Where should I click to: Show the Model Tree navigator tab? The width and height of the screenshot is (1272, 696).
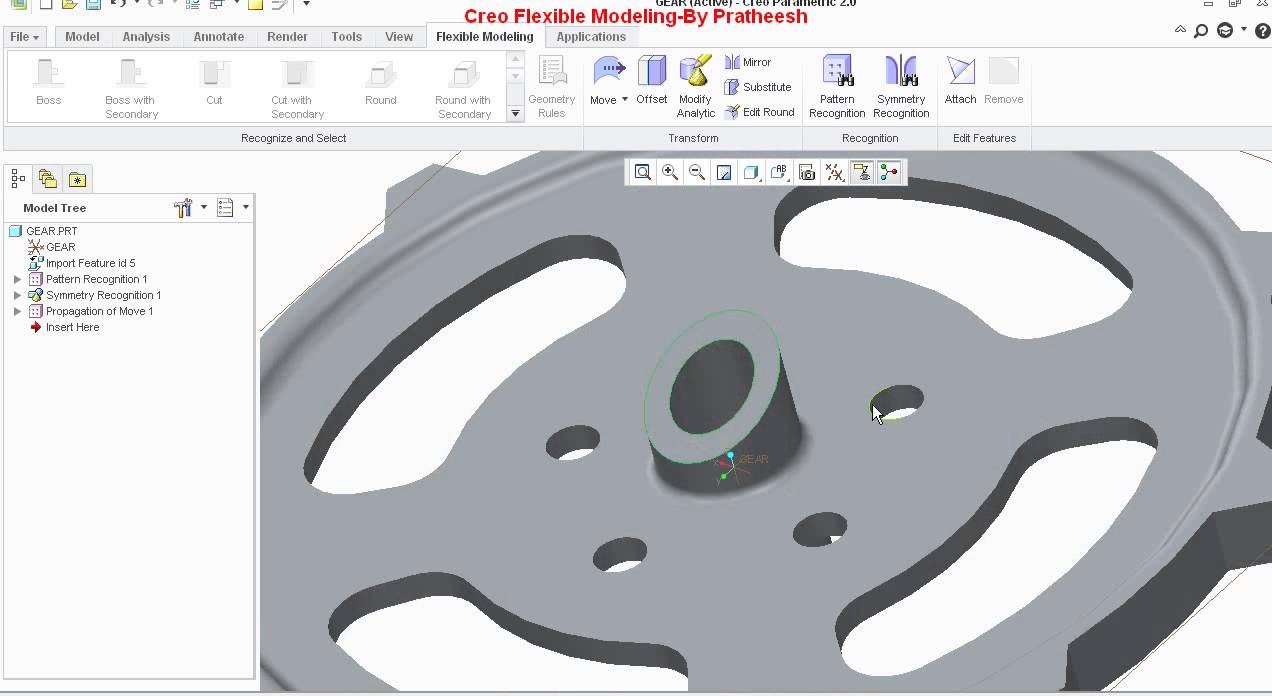point(18,179)
